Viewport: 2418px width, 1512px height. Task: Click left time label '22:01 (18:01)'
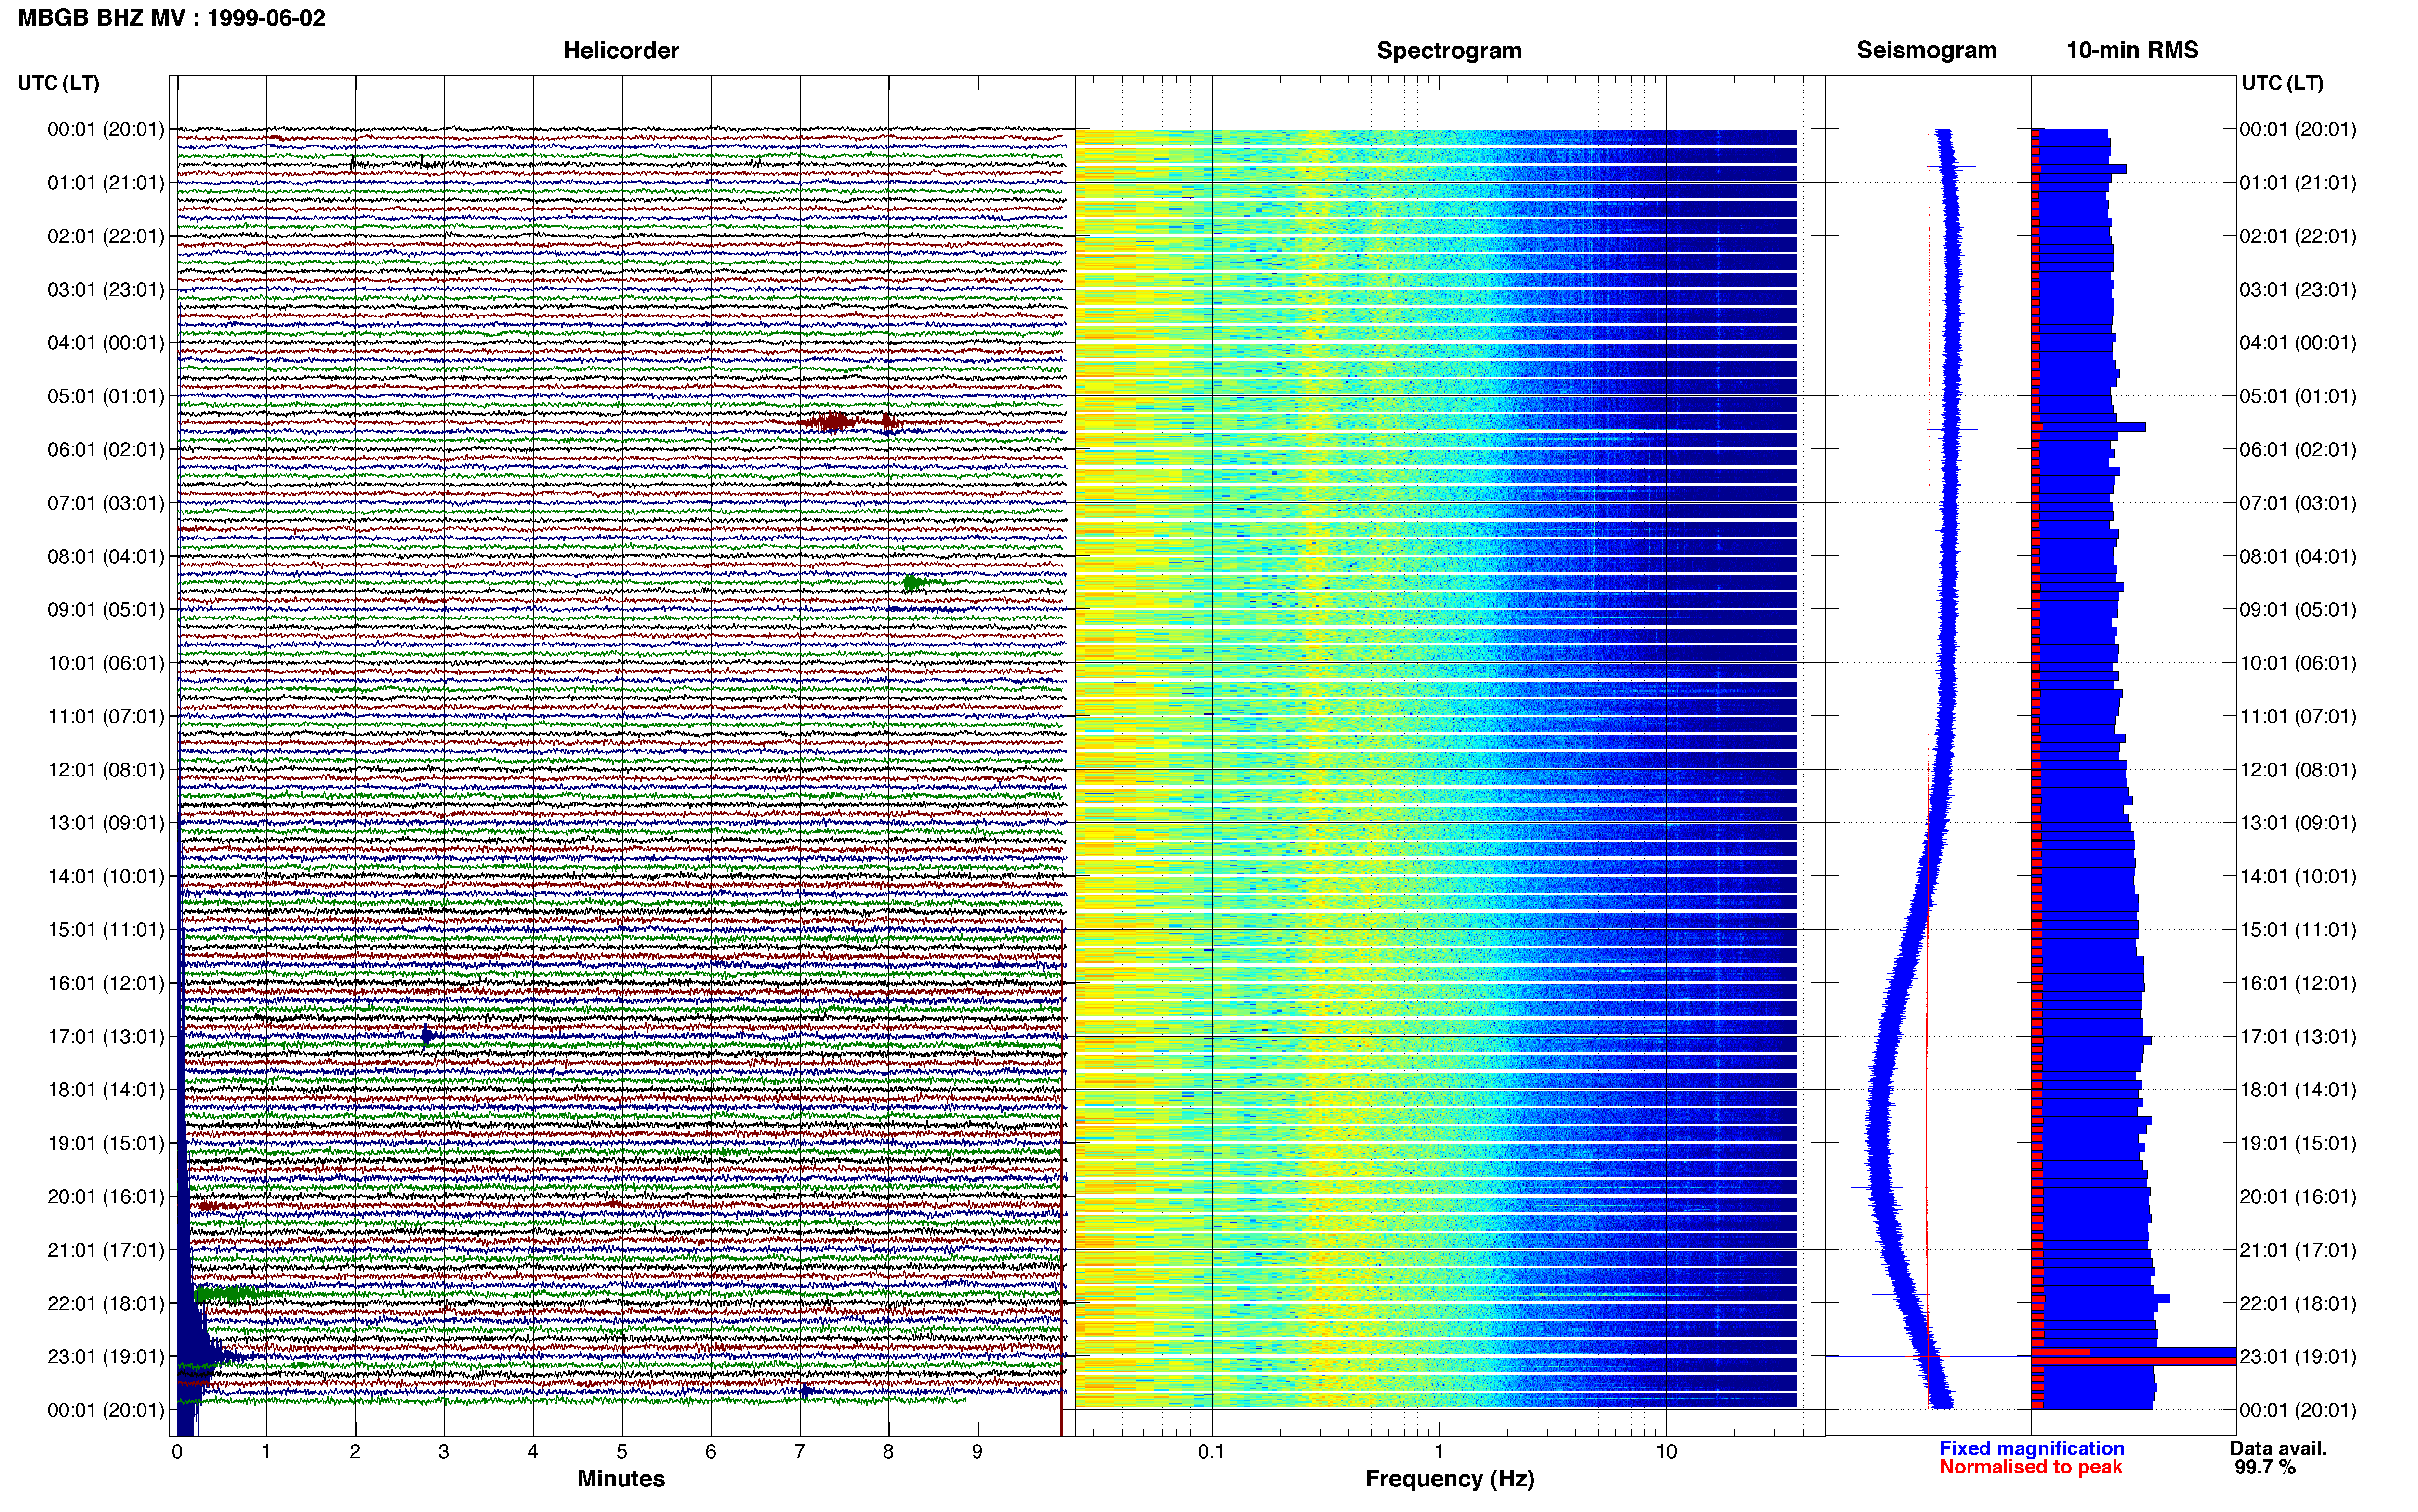pyautogui.click(x=106, y=1303)
